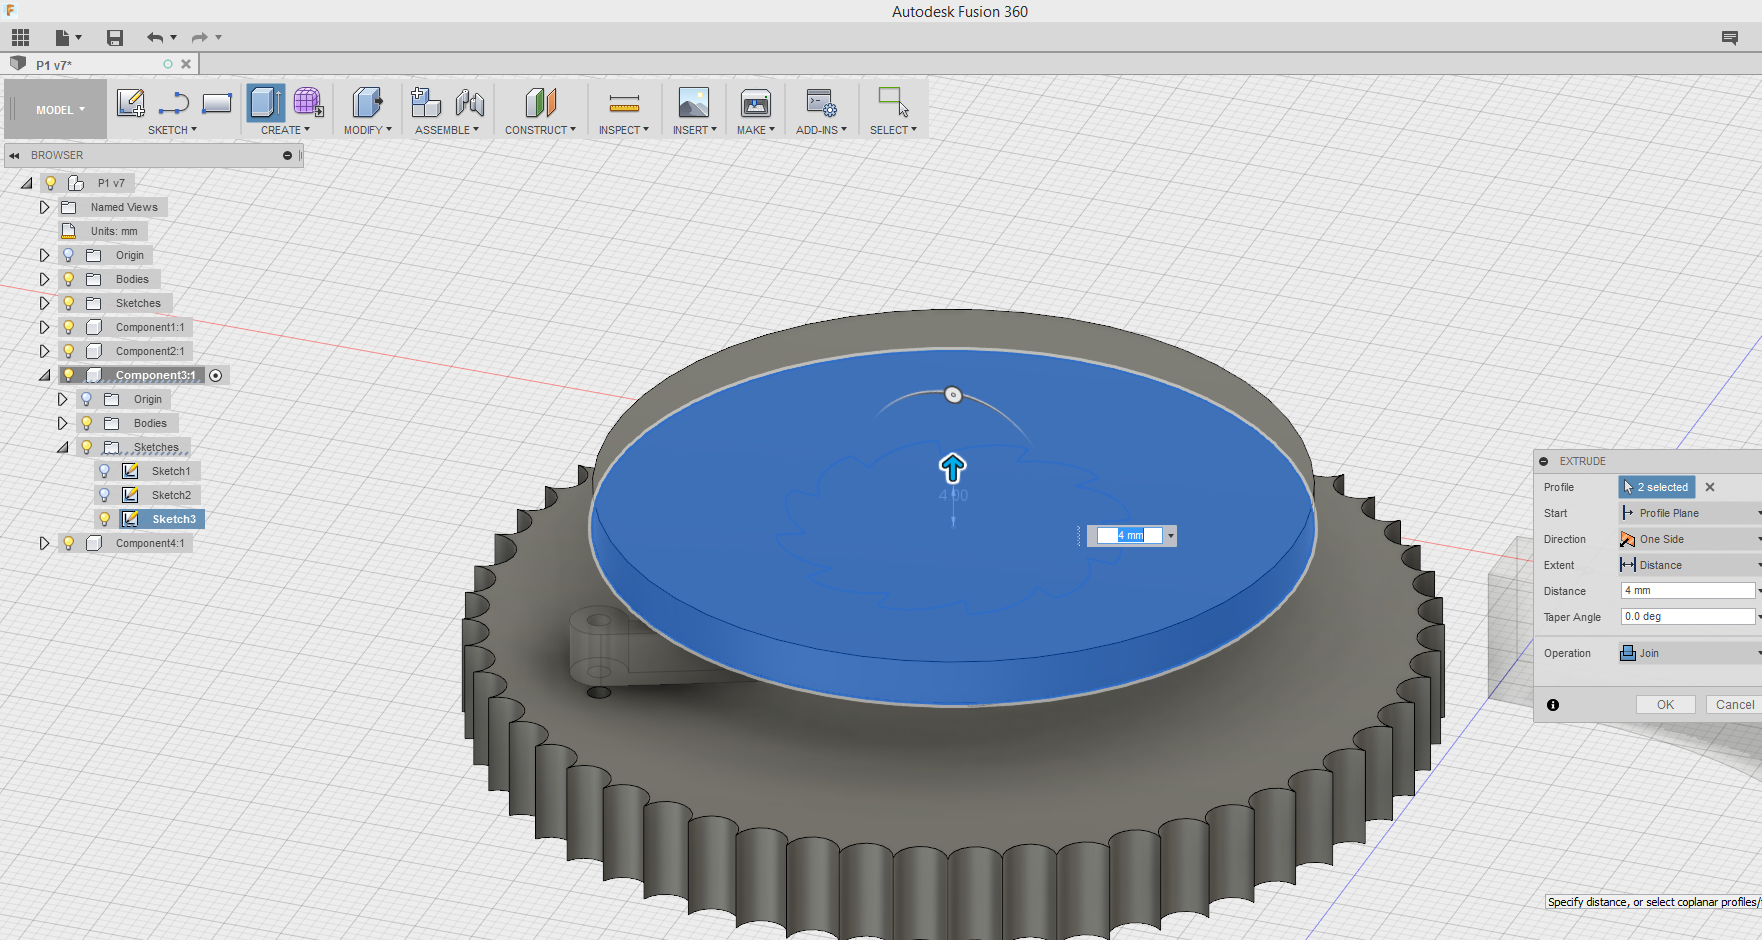Click the on-canvas 4 mm value box
Viewport: 1762px width, 940px height.
1130,536
